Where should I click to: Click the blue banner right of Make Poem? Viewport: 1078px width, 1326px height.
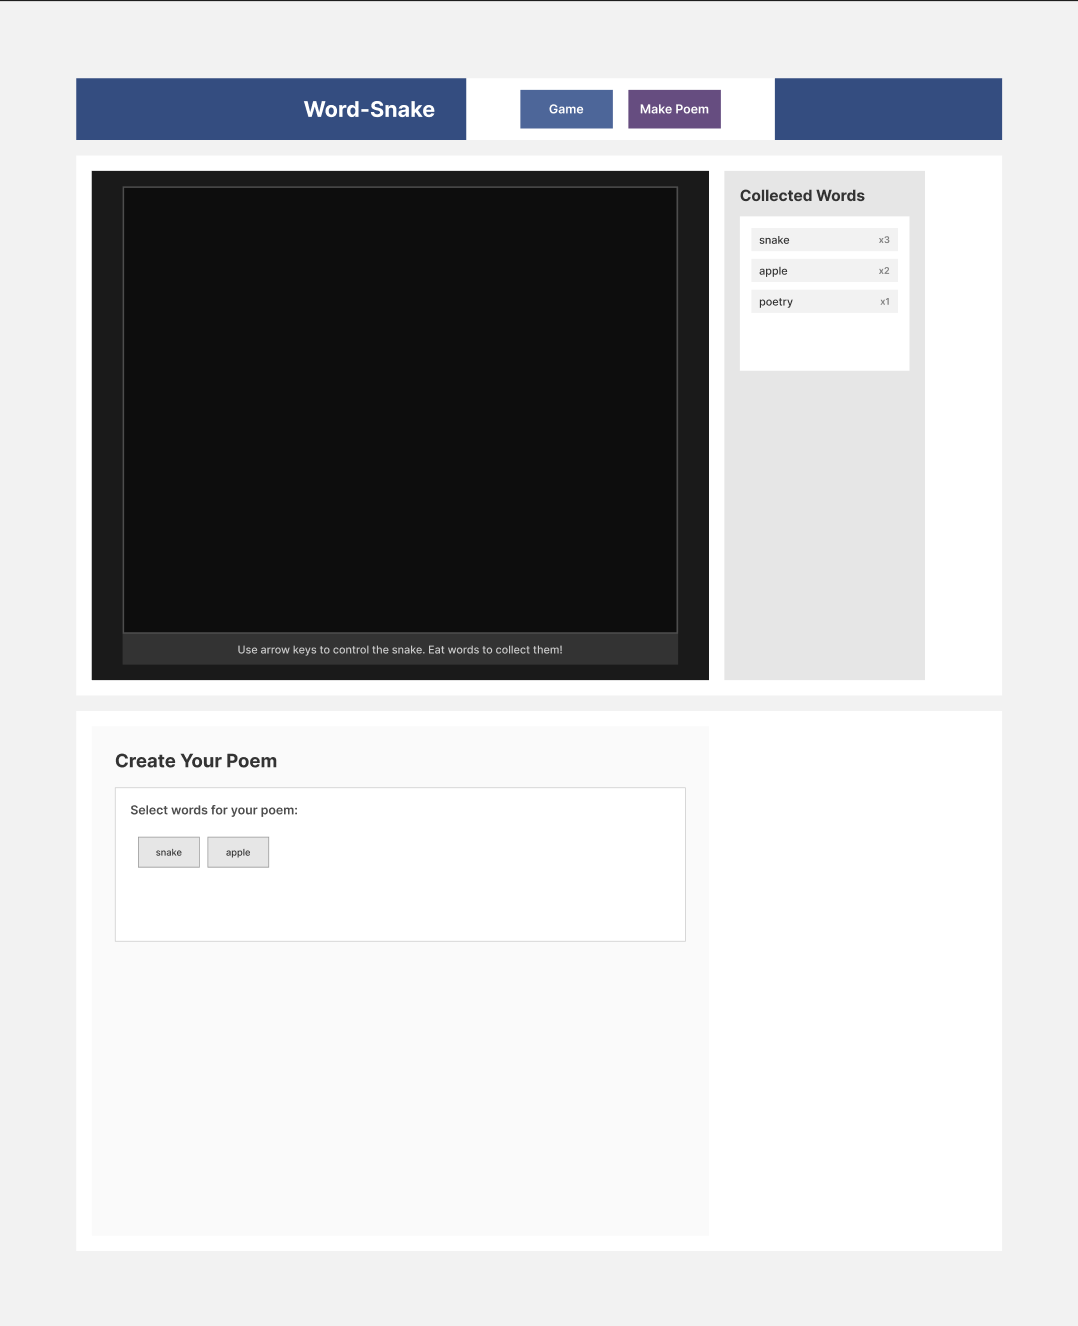coord(888,109)
